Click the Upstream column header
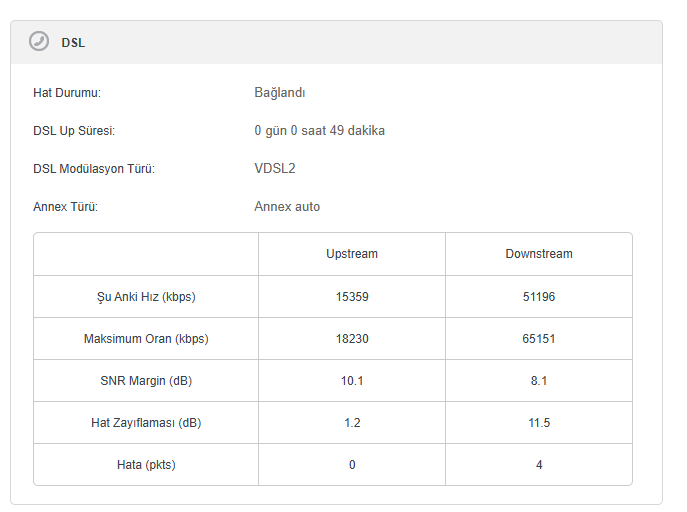Screen dimensions: 687x512 [x=352, y=254]
